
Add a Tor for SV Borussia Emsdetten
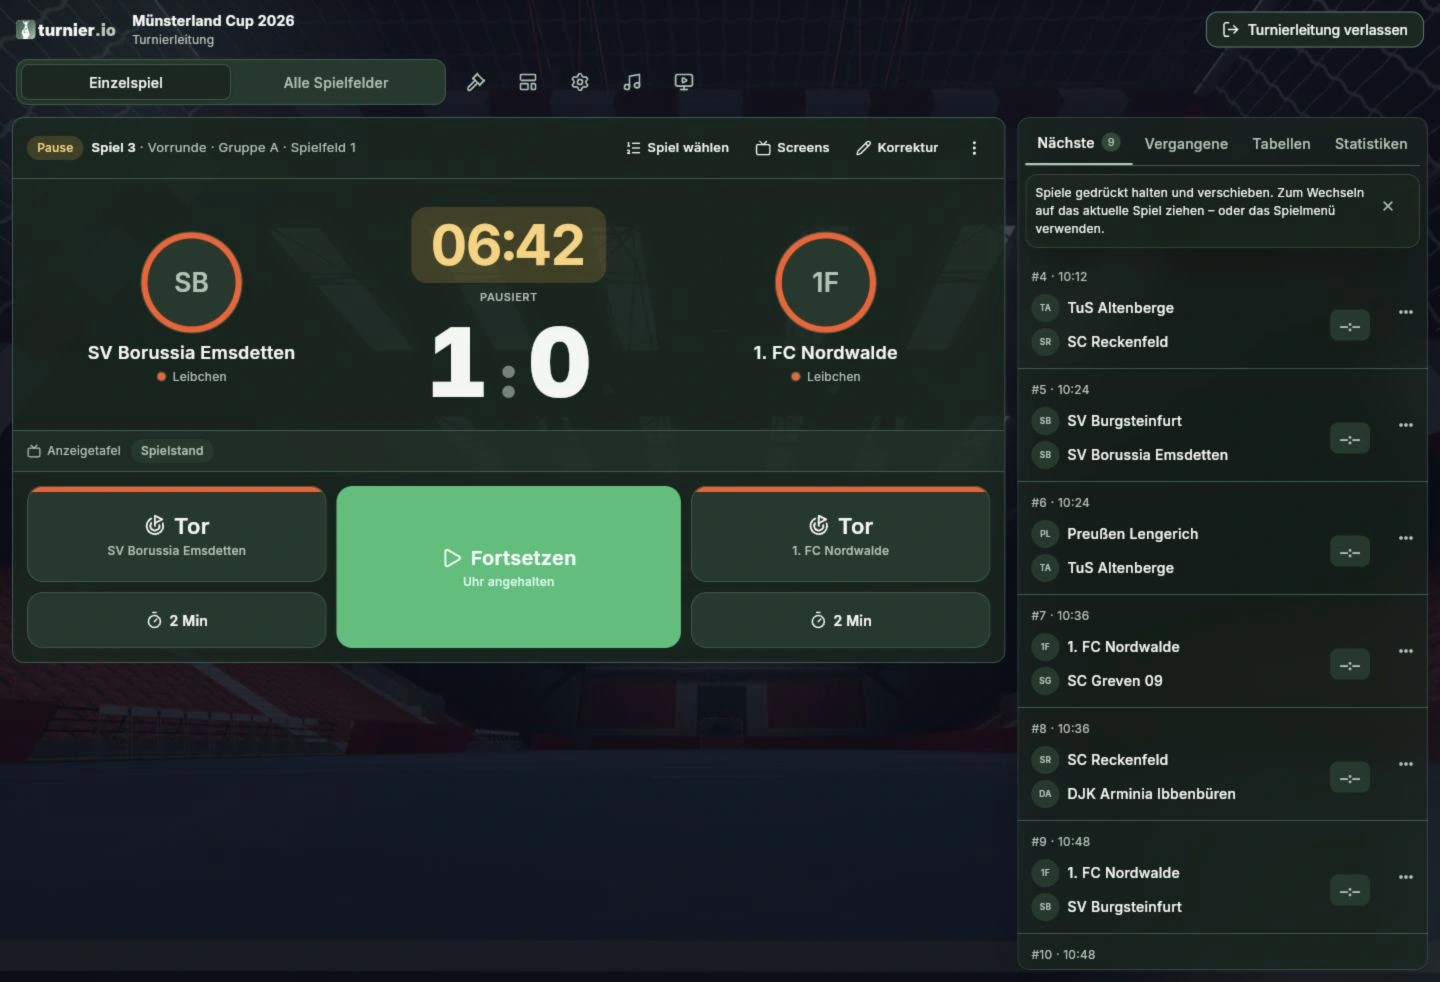coord(177,534)
